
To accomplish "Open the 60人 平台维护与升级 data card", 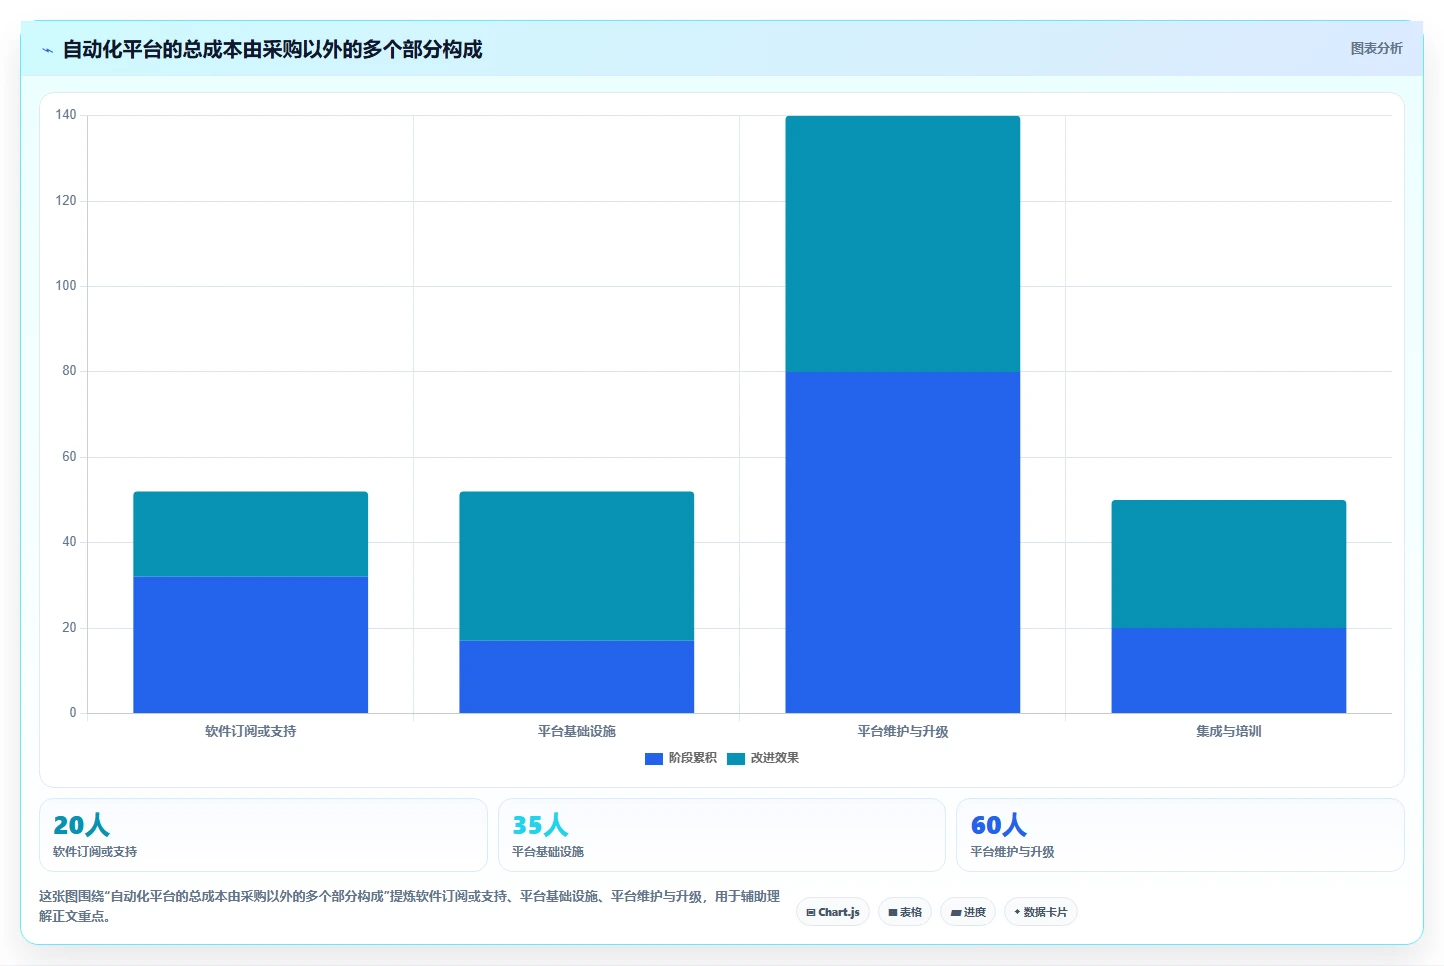I will (x=1180, y=835).
